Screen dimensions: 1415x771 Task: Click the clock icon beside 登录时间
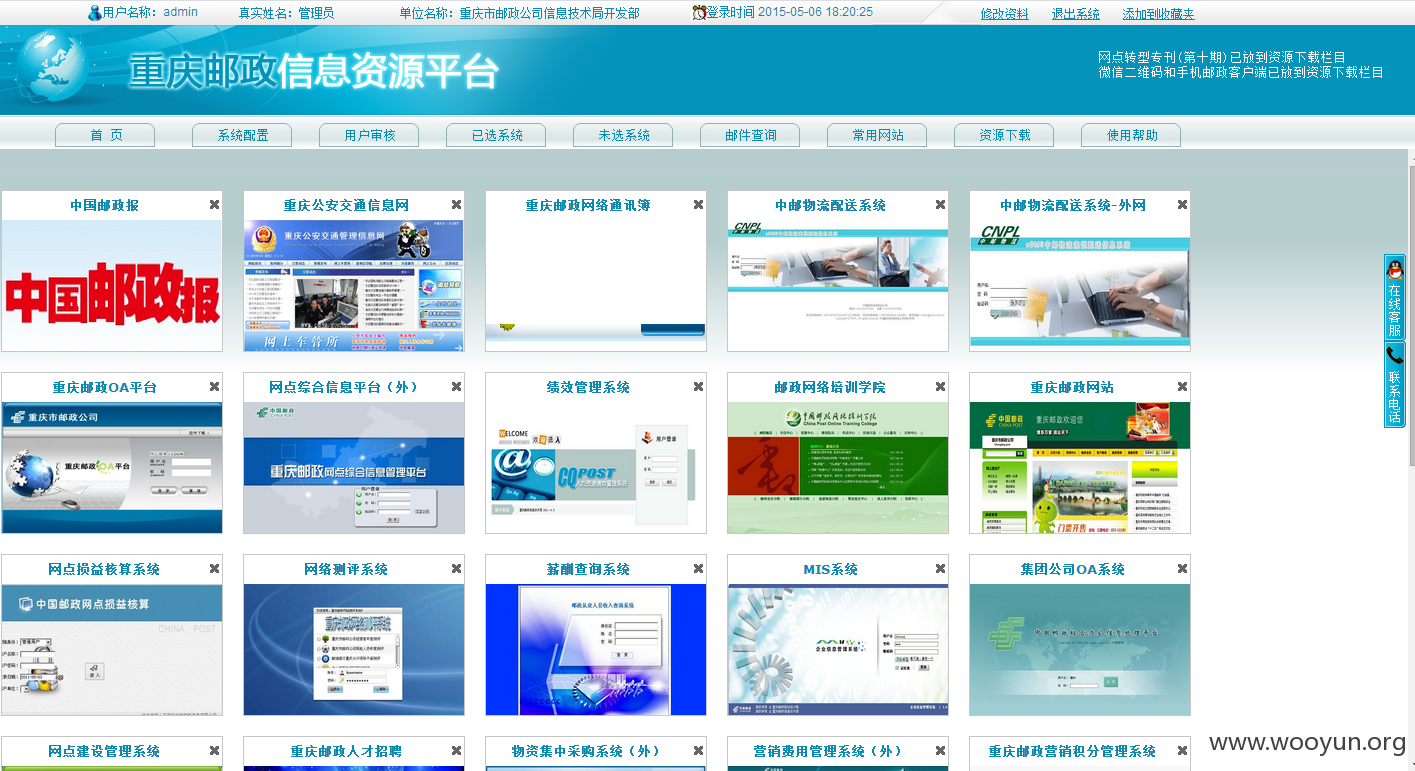tap(699, 12)
